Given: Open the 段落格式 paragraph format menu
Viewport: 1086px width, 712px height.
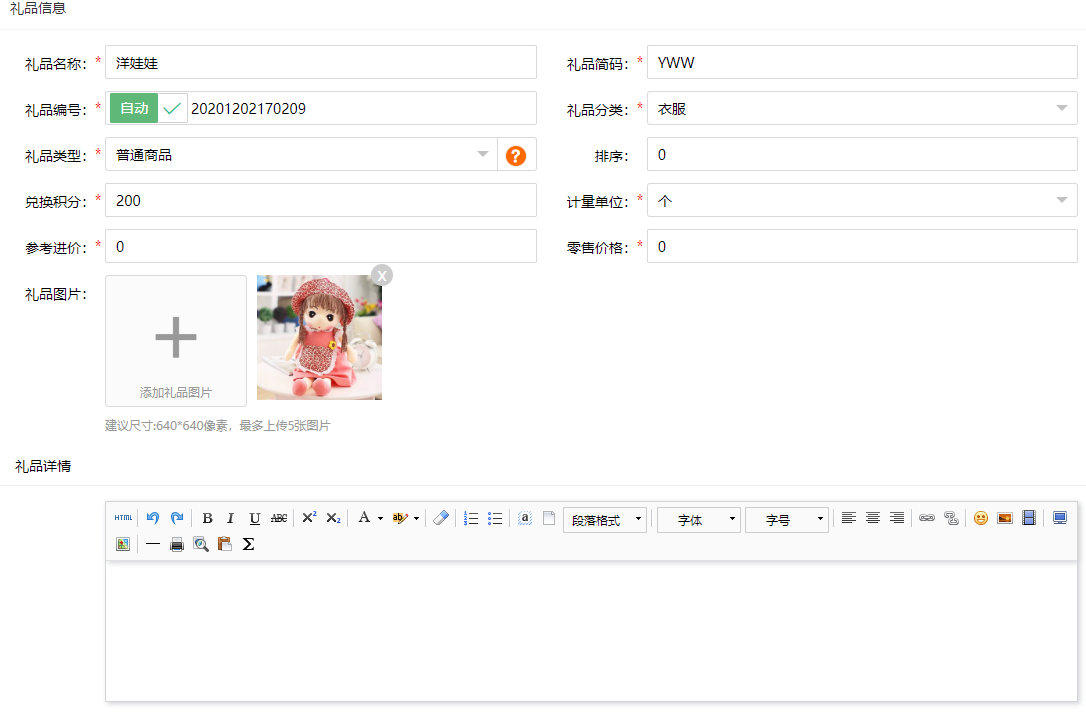Looking at the screenshot, I should click(x=604, y=520).
